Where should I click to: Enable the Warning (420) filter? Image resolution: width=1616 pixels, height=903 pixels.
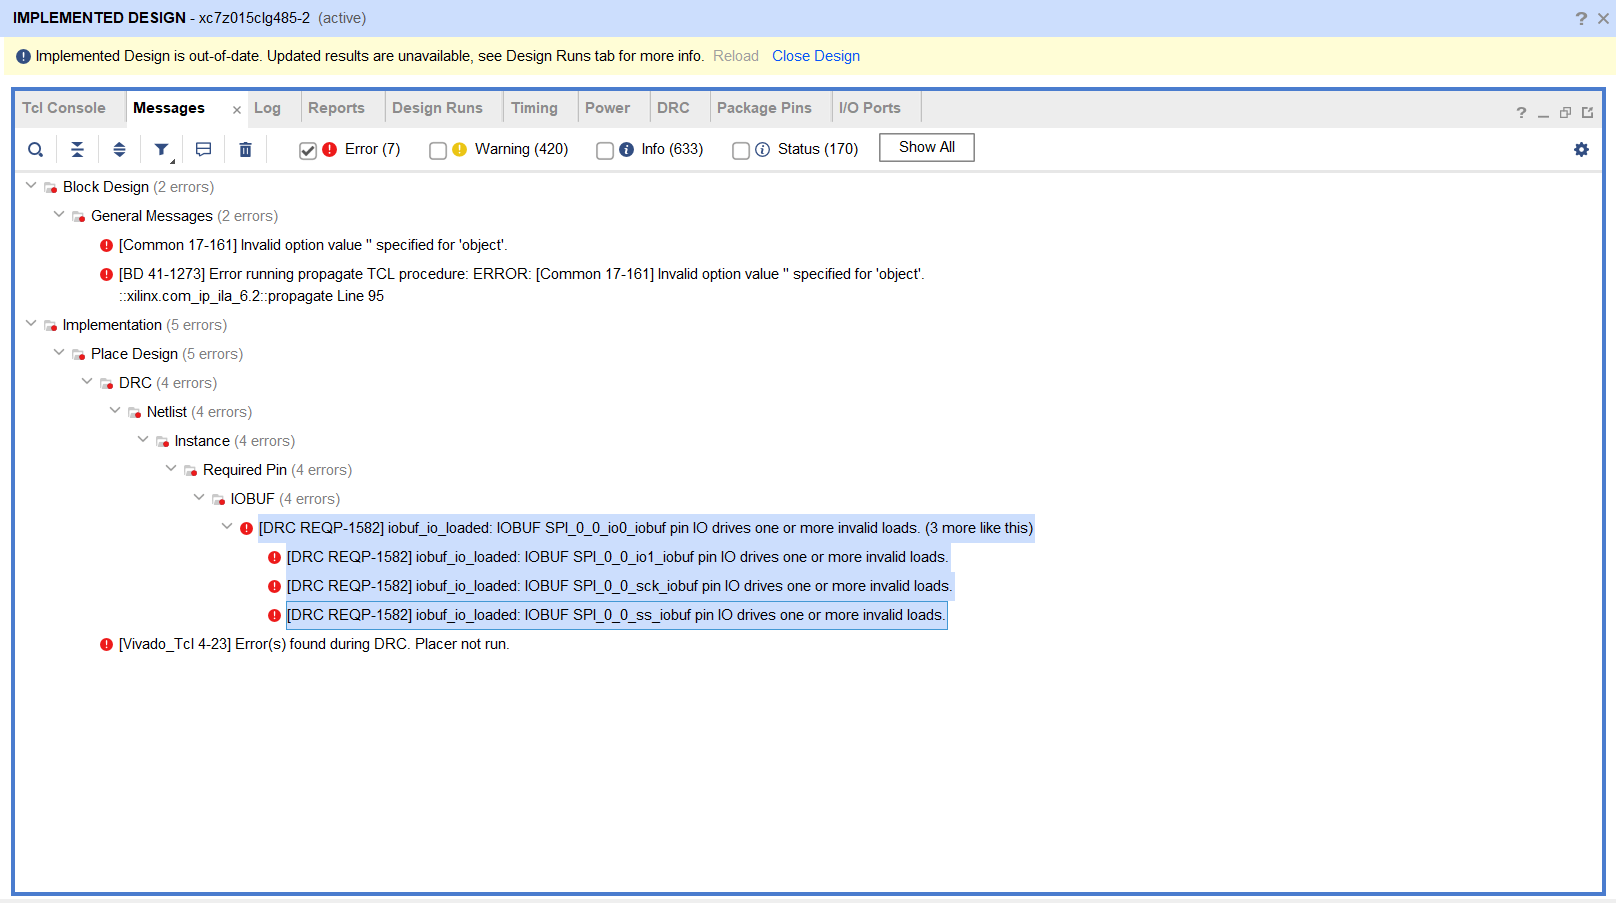coord(438,150)
